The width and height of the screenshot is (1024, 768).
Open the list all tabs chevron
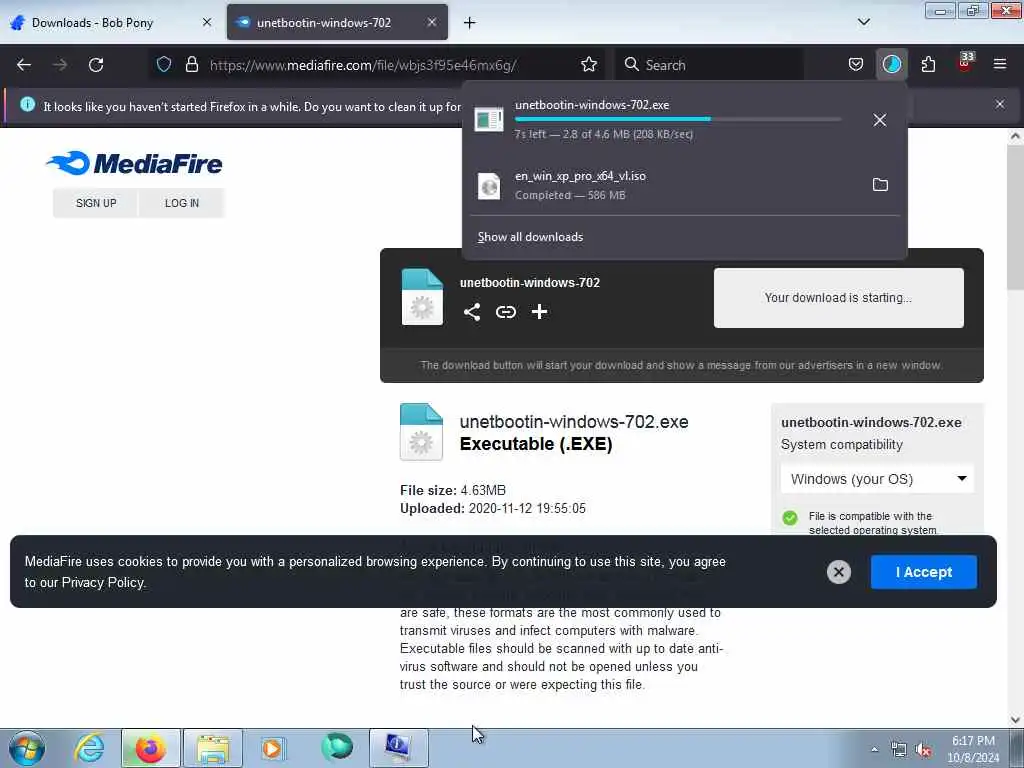(x=863, y=22)
